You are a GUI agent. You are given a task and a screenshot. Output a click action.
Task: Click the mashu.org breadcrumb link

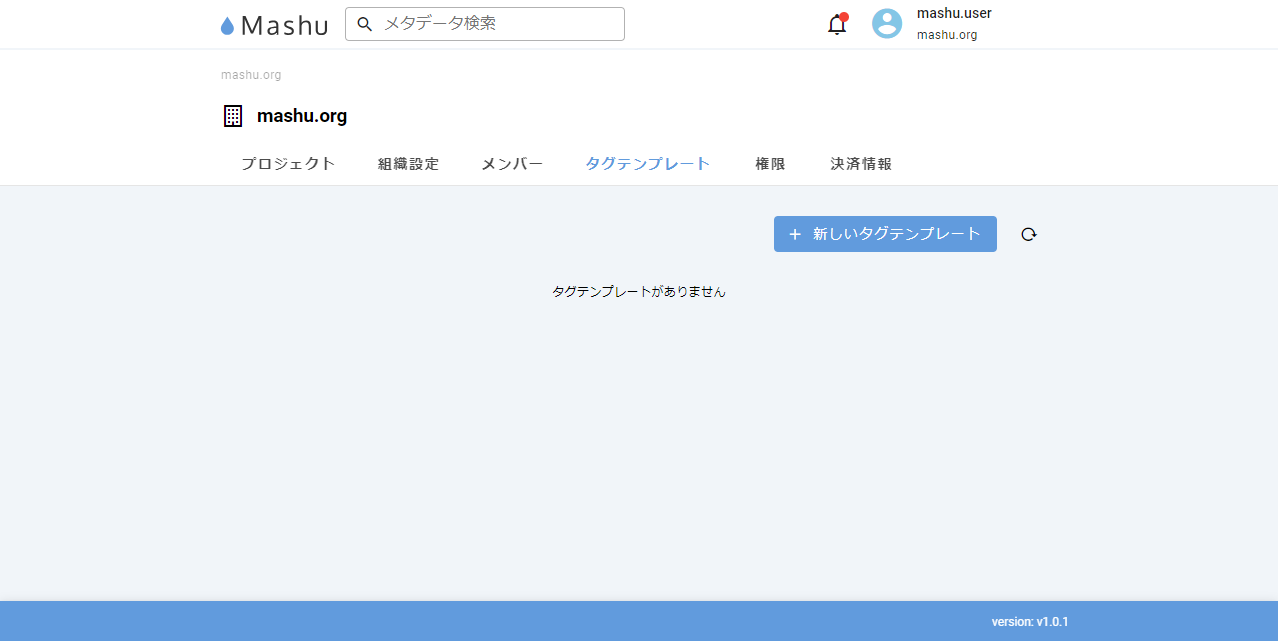tap(251, 75)
